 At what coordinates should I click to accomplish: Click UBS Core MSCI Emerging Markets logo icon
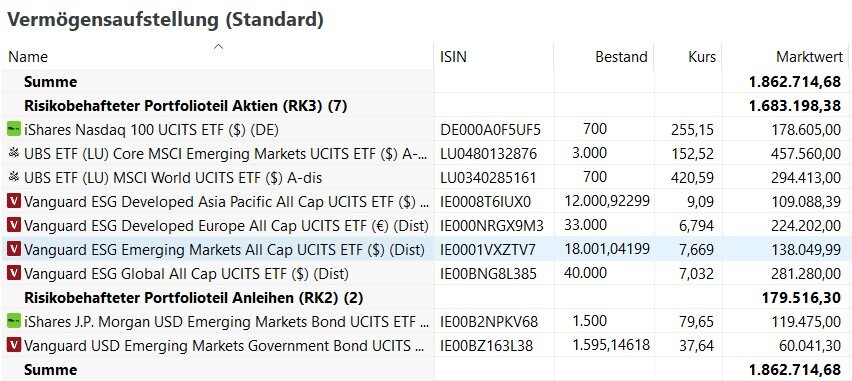coord(14,154)
